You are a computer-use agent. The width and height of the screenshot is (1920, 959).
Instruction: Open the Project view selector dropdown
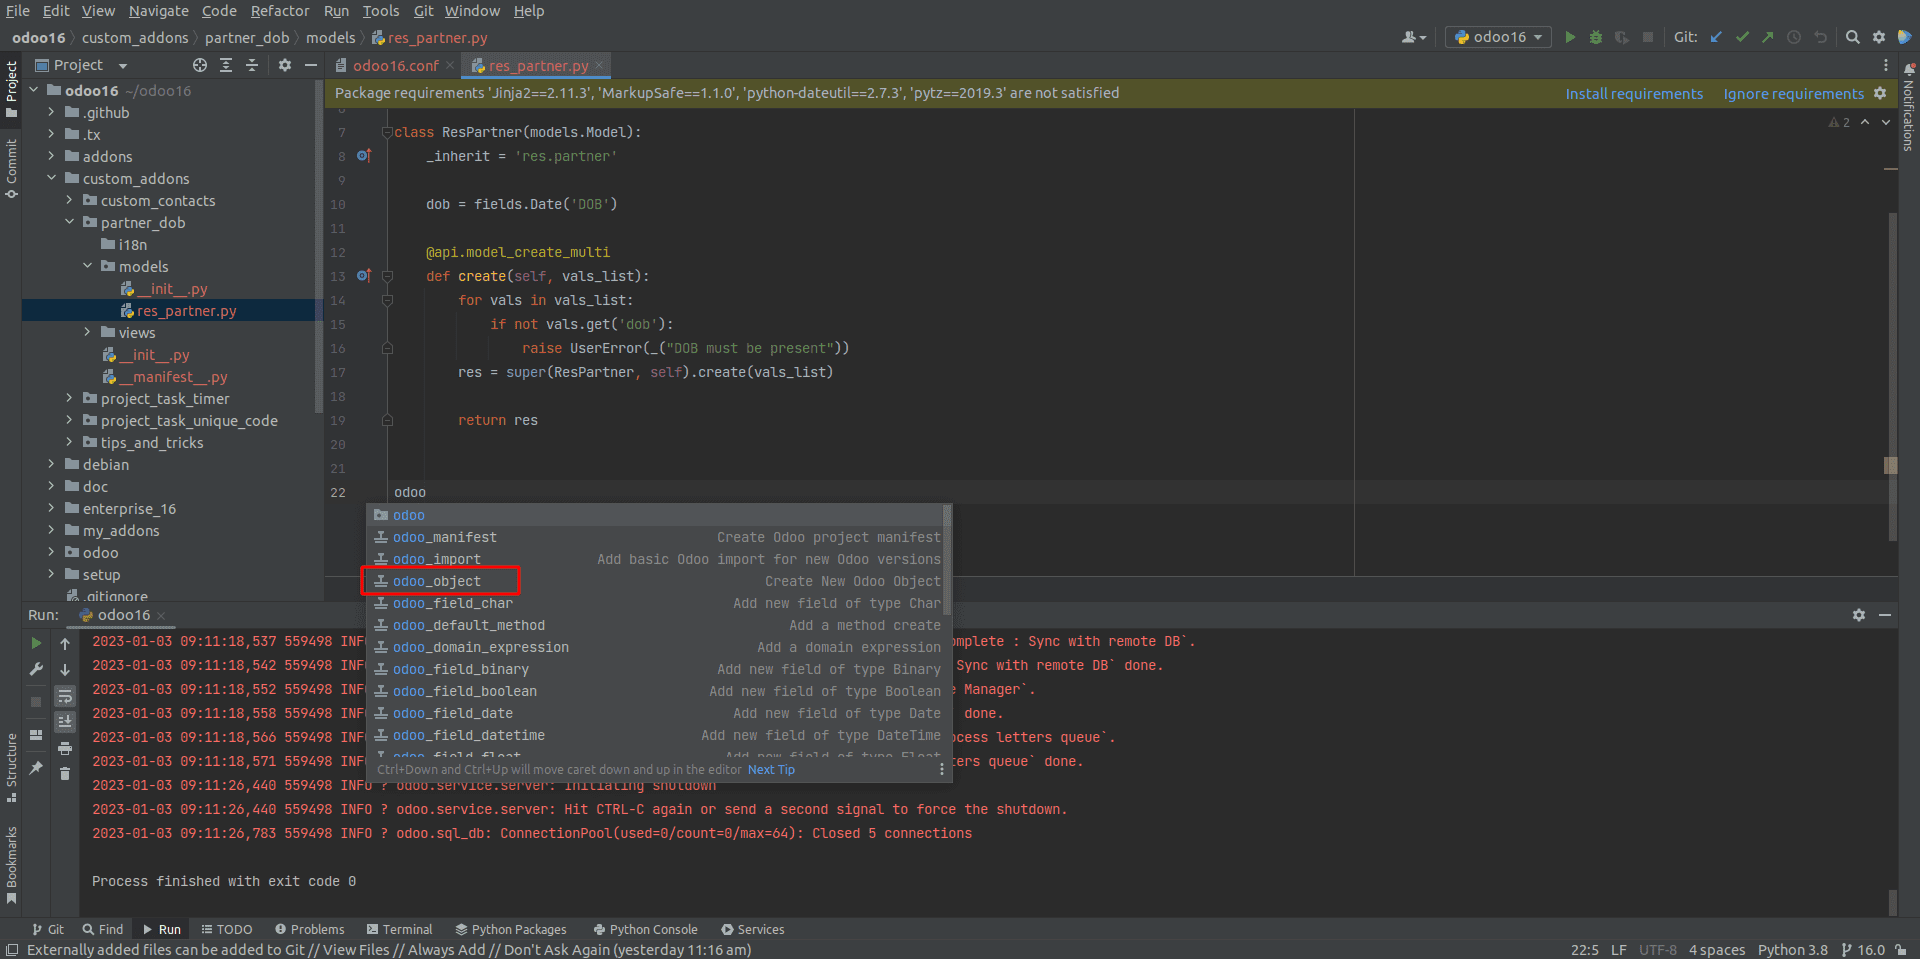coord(82,65)
